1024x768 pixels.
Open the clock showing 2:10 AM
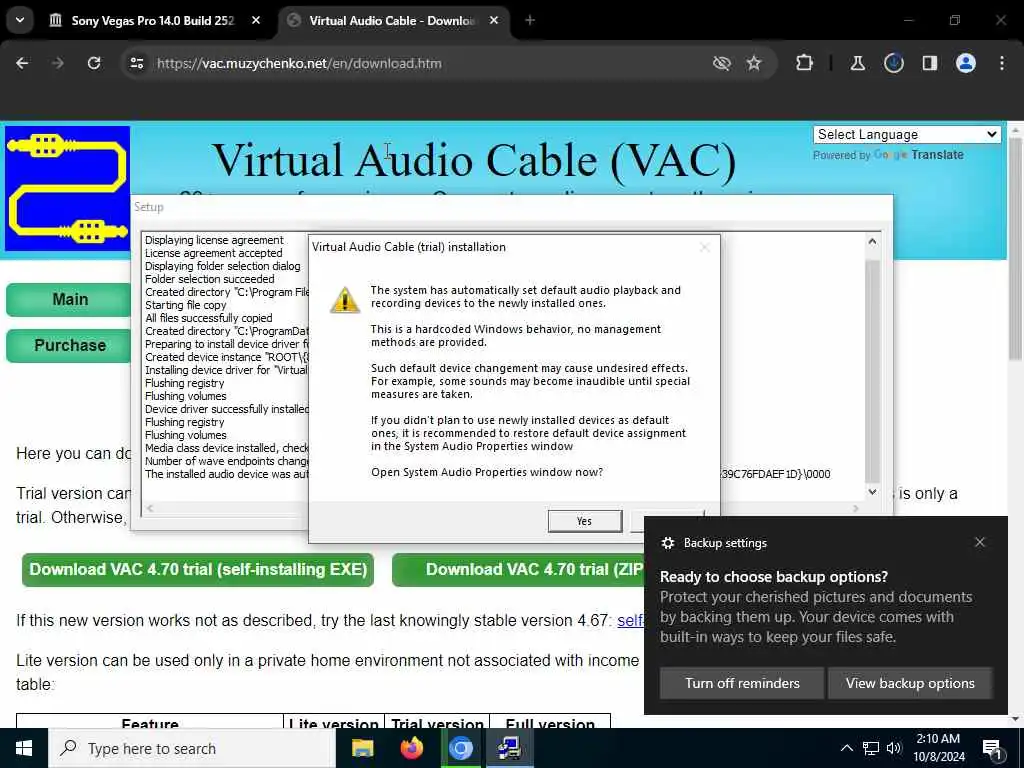point(938,748)
